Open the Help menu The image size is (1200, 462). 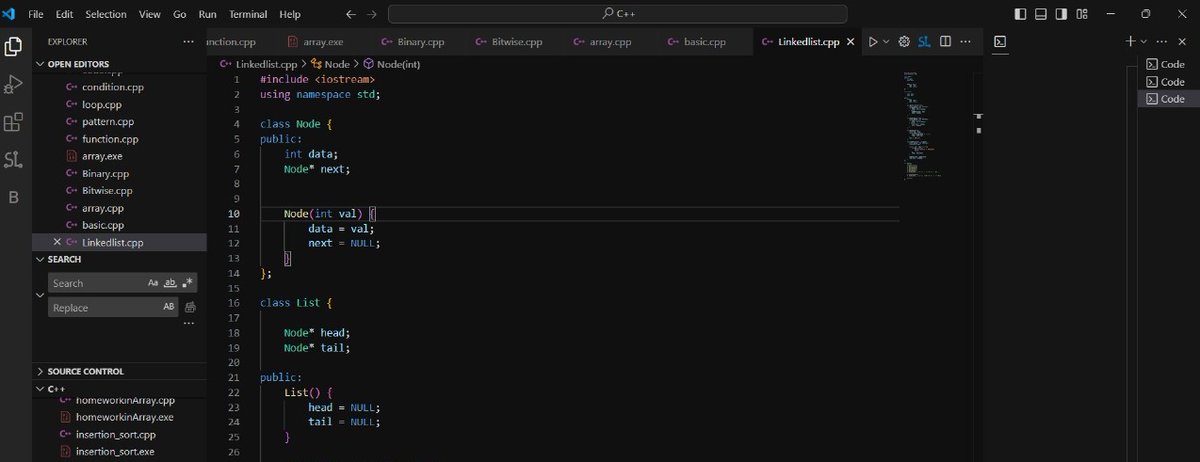click(290, 15)
